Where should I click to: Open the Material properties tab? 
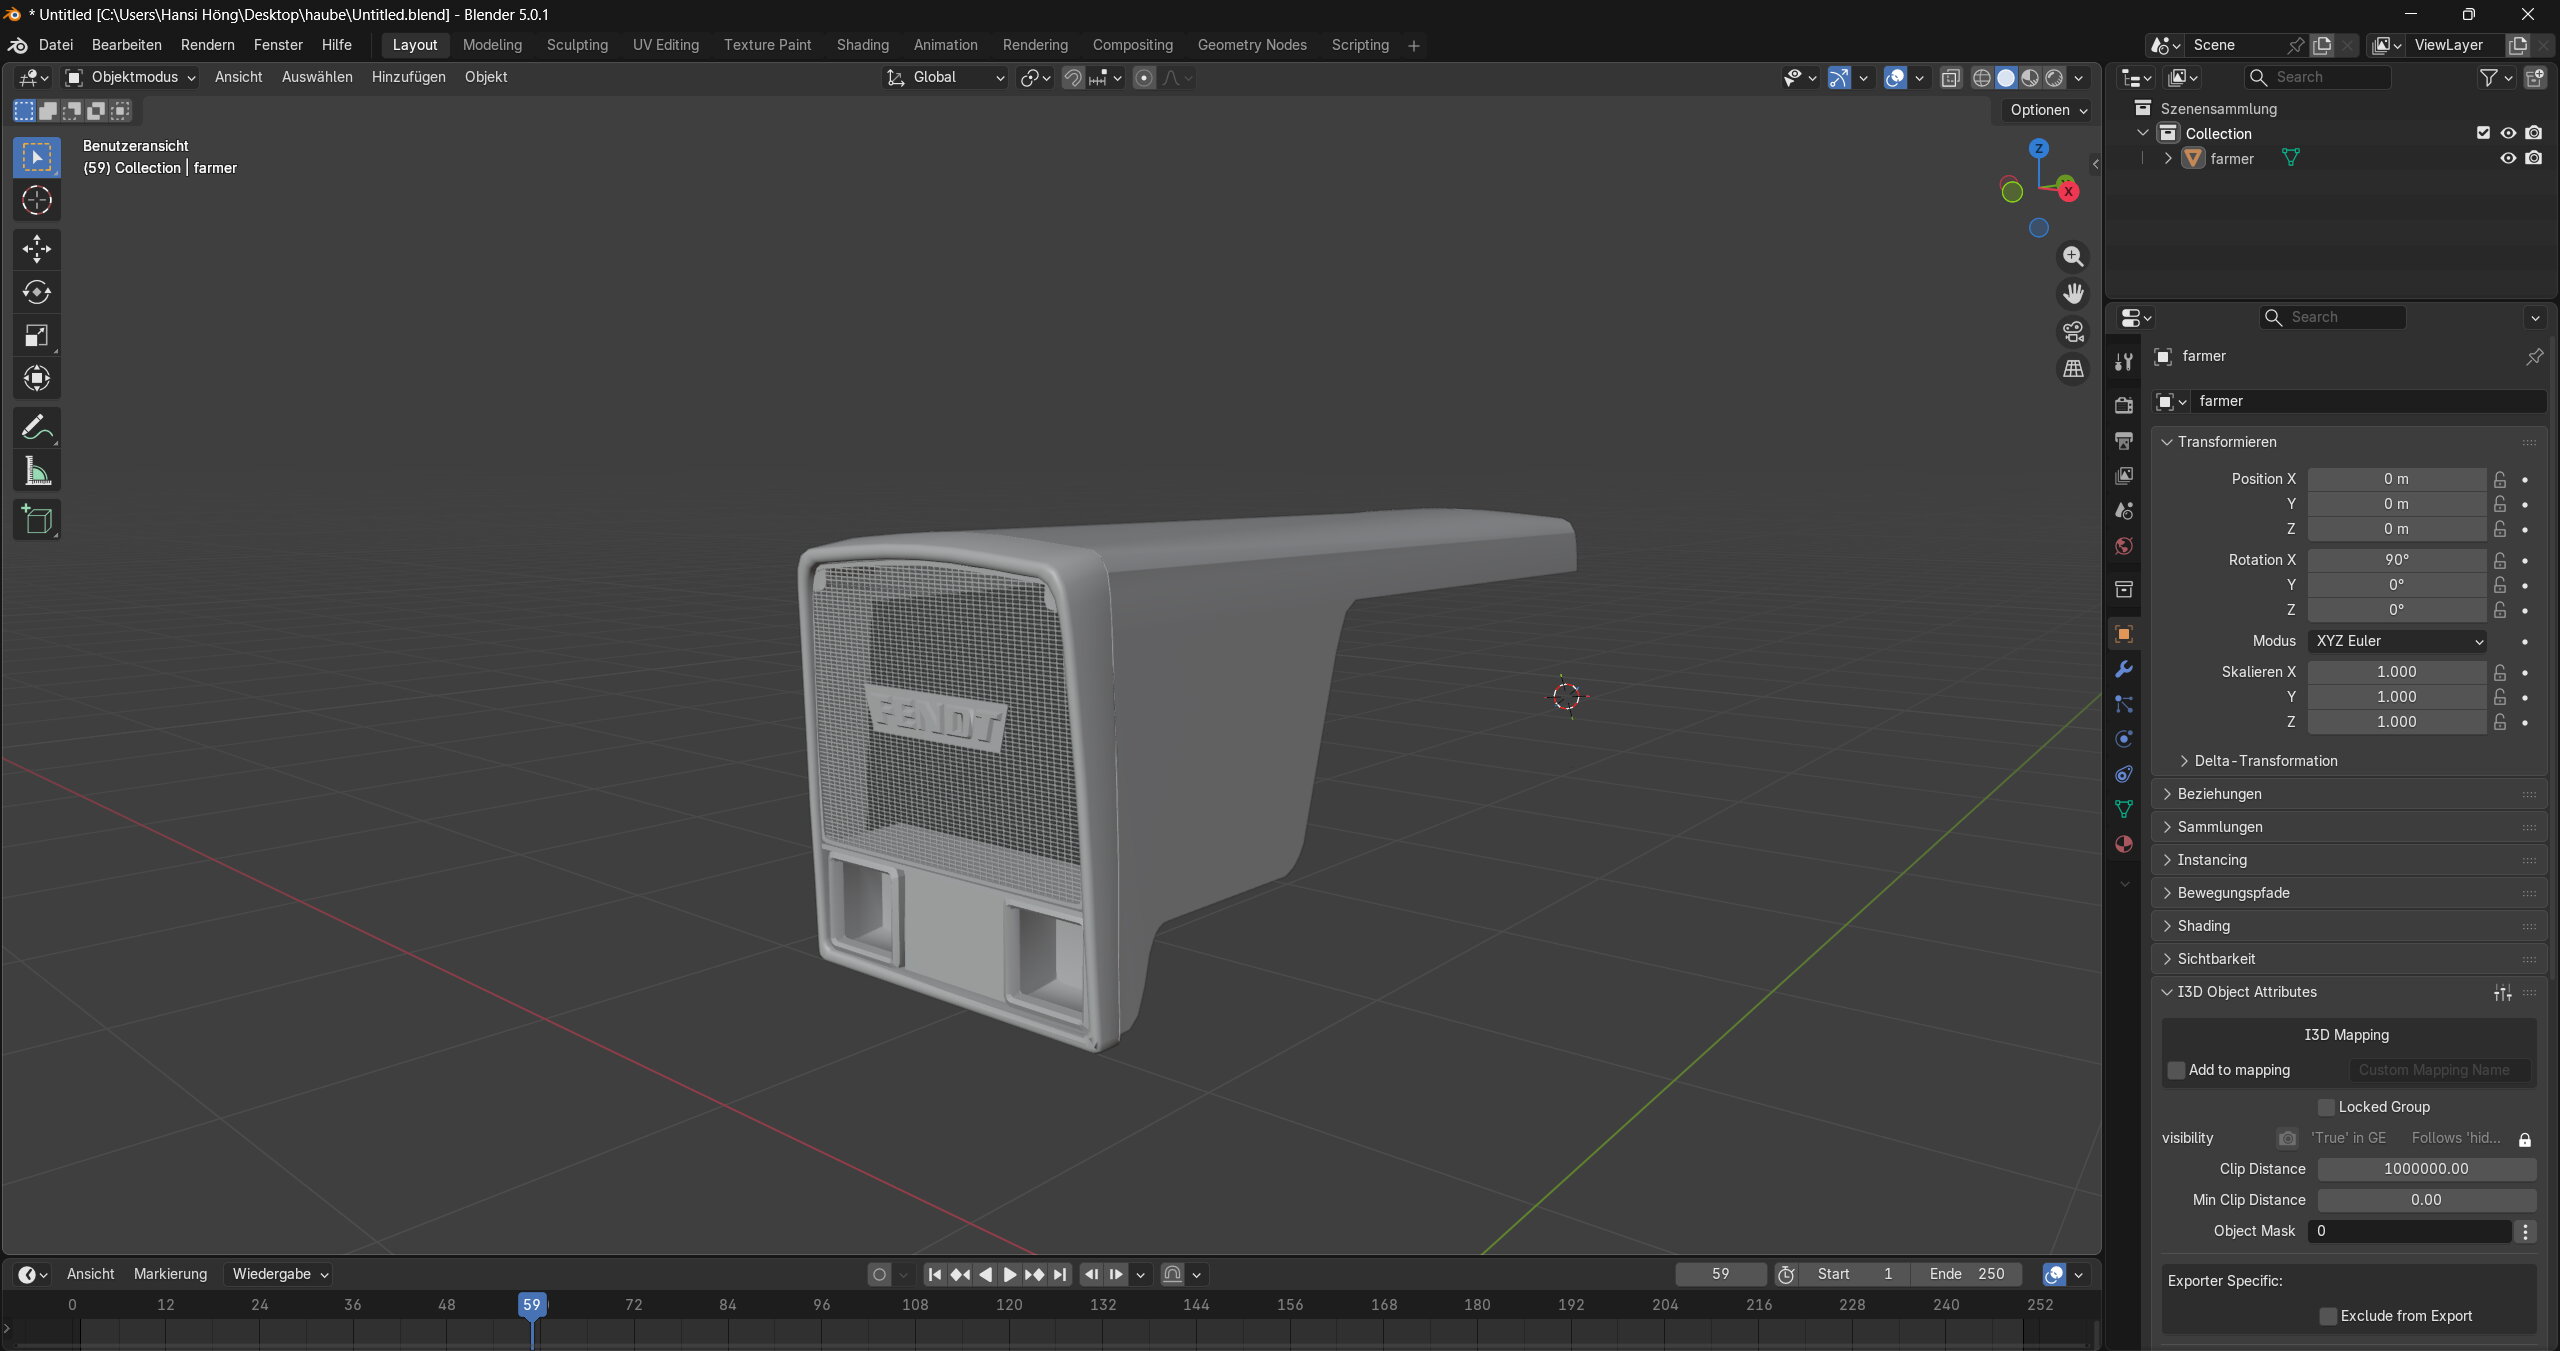click(x=2124, y=844)
